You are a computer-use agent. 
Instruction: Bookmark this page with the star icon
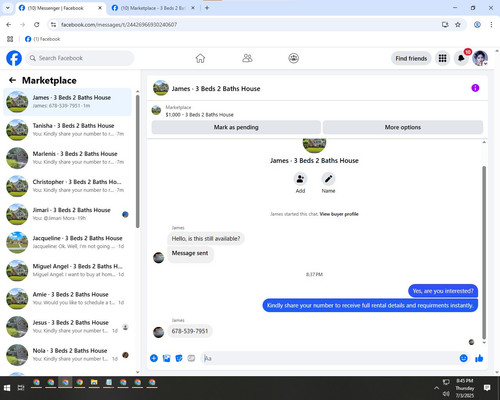[458, 25]
